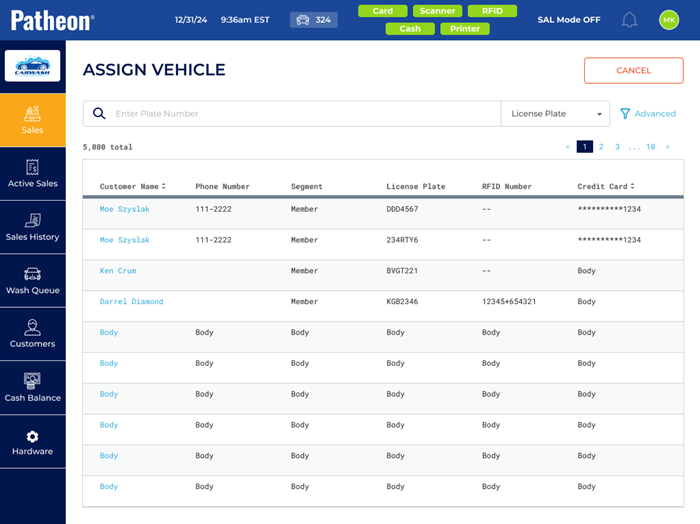Click the RFID status indicator

tap(492, 11)
